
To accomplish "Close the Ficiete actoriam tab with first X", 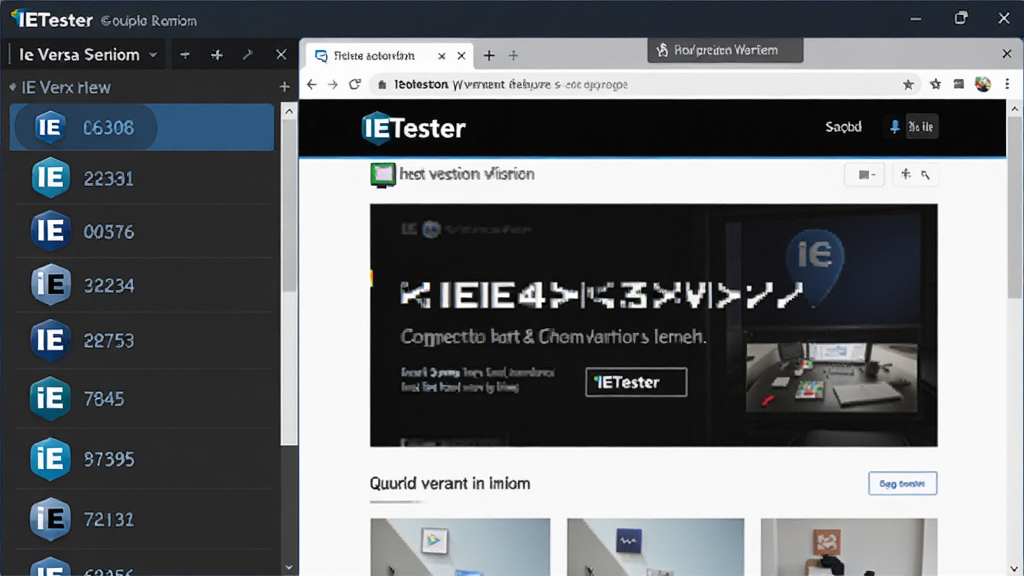I will [x=441, y=56].
